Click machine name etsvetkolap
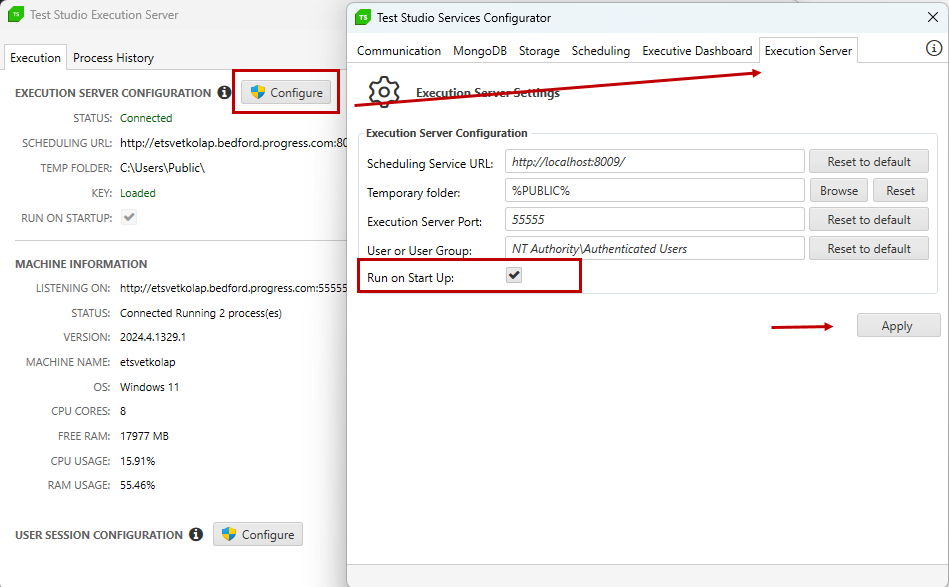Image resolution: width=949 pixels, height=587 pixels. point(148,362)
